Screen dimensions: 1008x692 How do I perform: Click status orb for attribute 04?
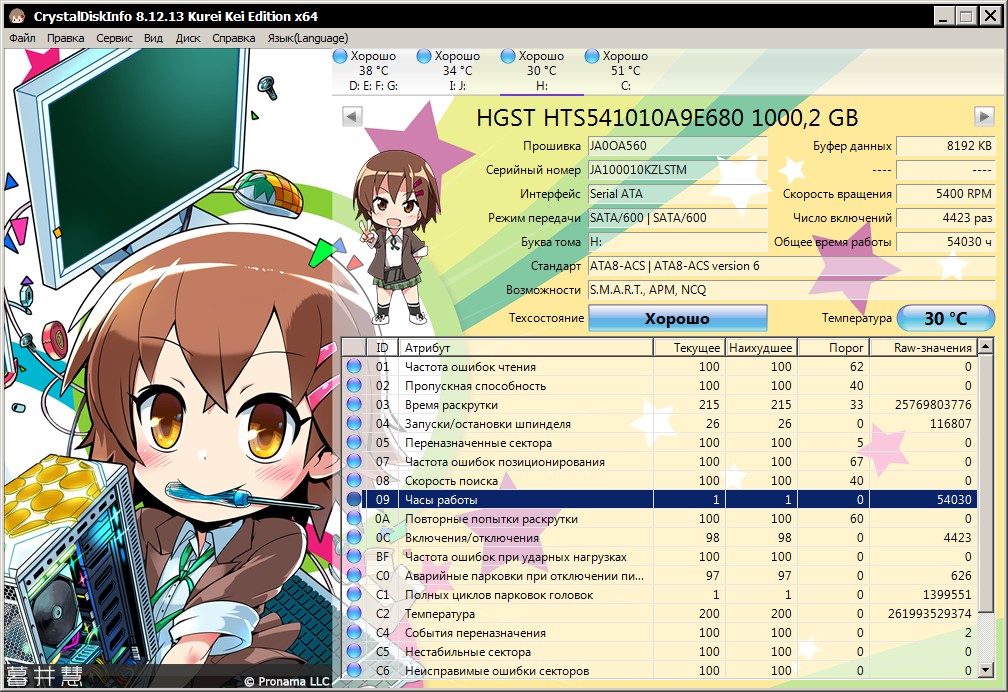coord(354,424)
